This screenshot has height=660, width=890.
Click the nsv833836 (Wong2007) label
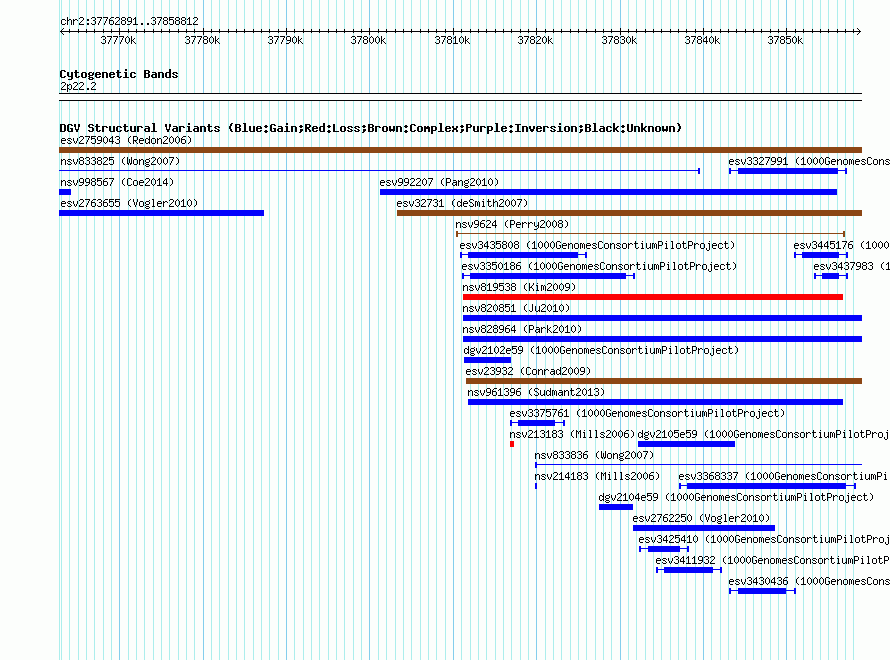tap(594, 455)
